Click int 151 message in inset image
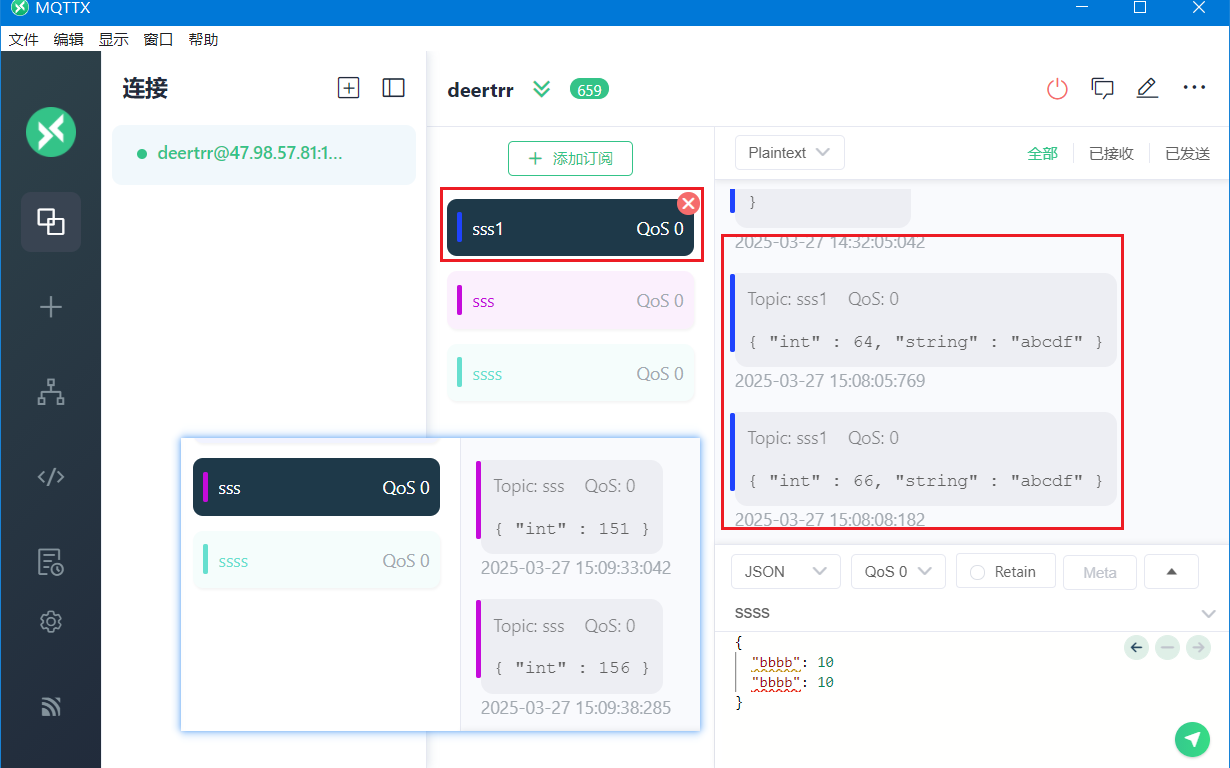Image resolution: width=1230 pixels, height=768 pixels. click(x=569, y=507)
